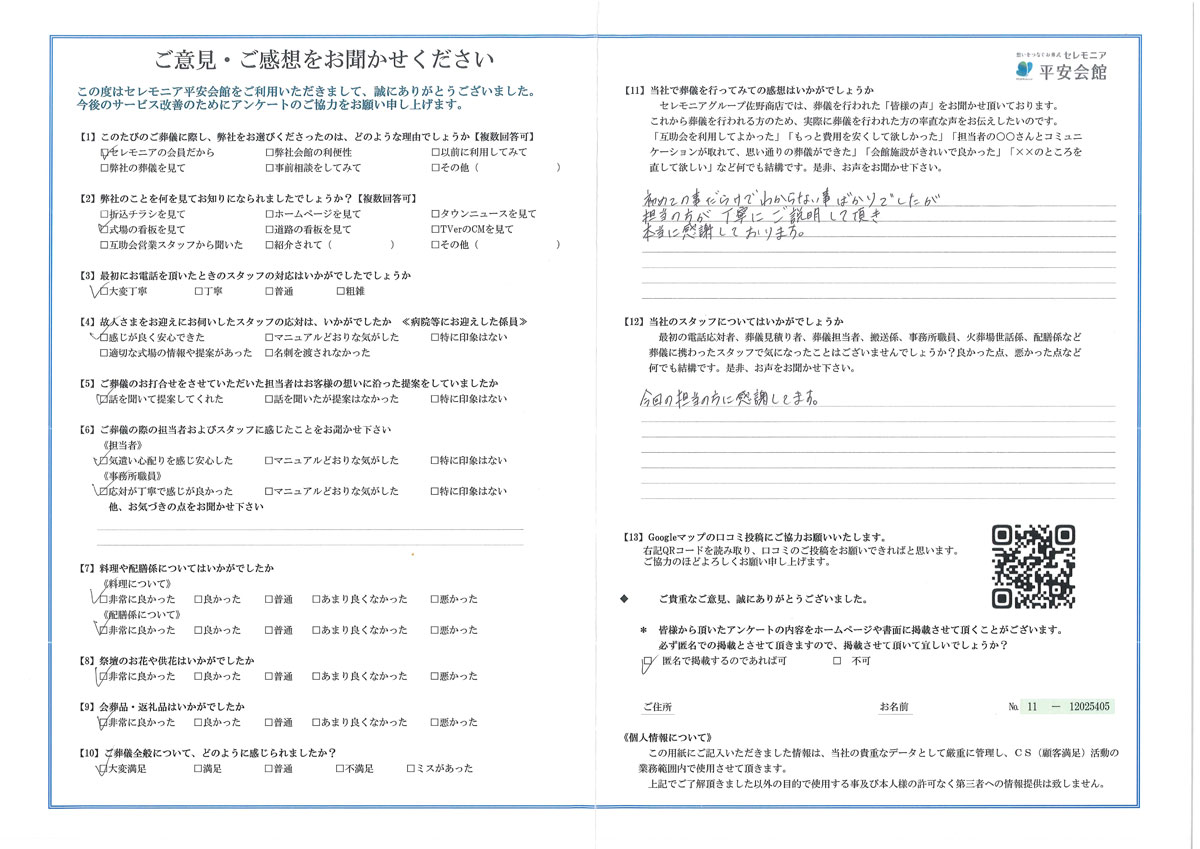
Task: Click question 7 料理や配膳係 heading
Action: (175, 568)
